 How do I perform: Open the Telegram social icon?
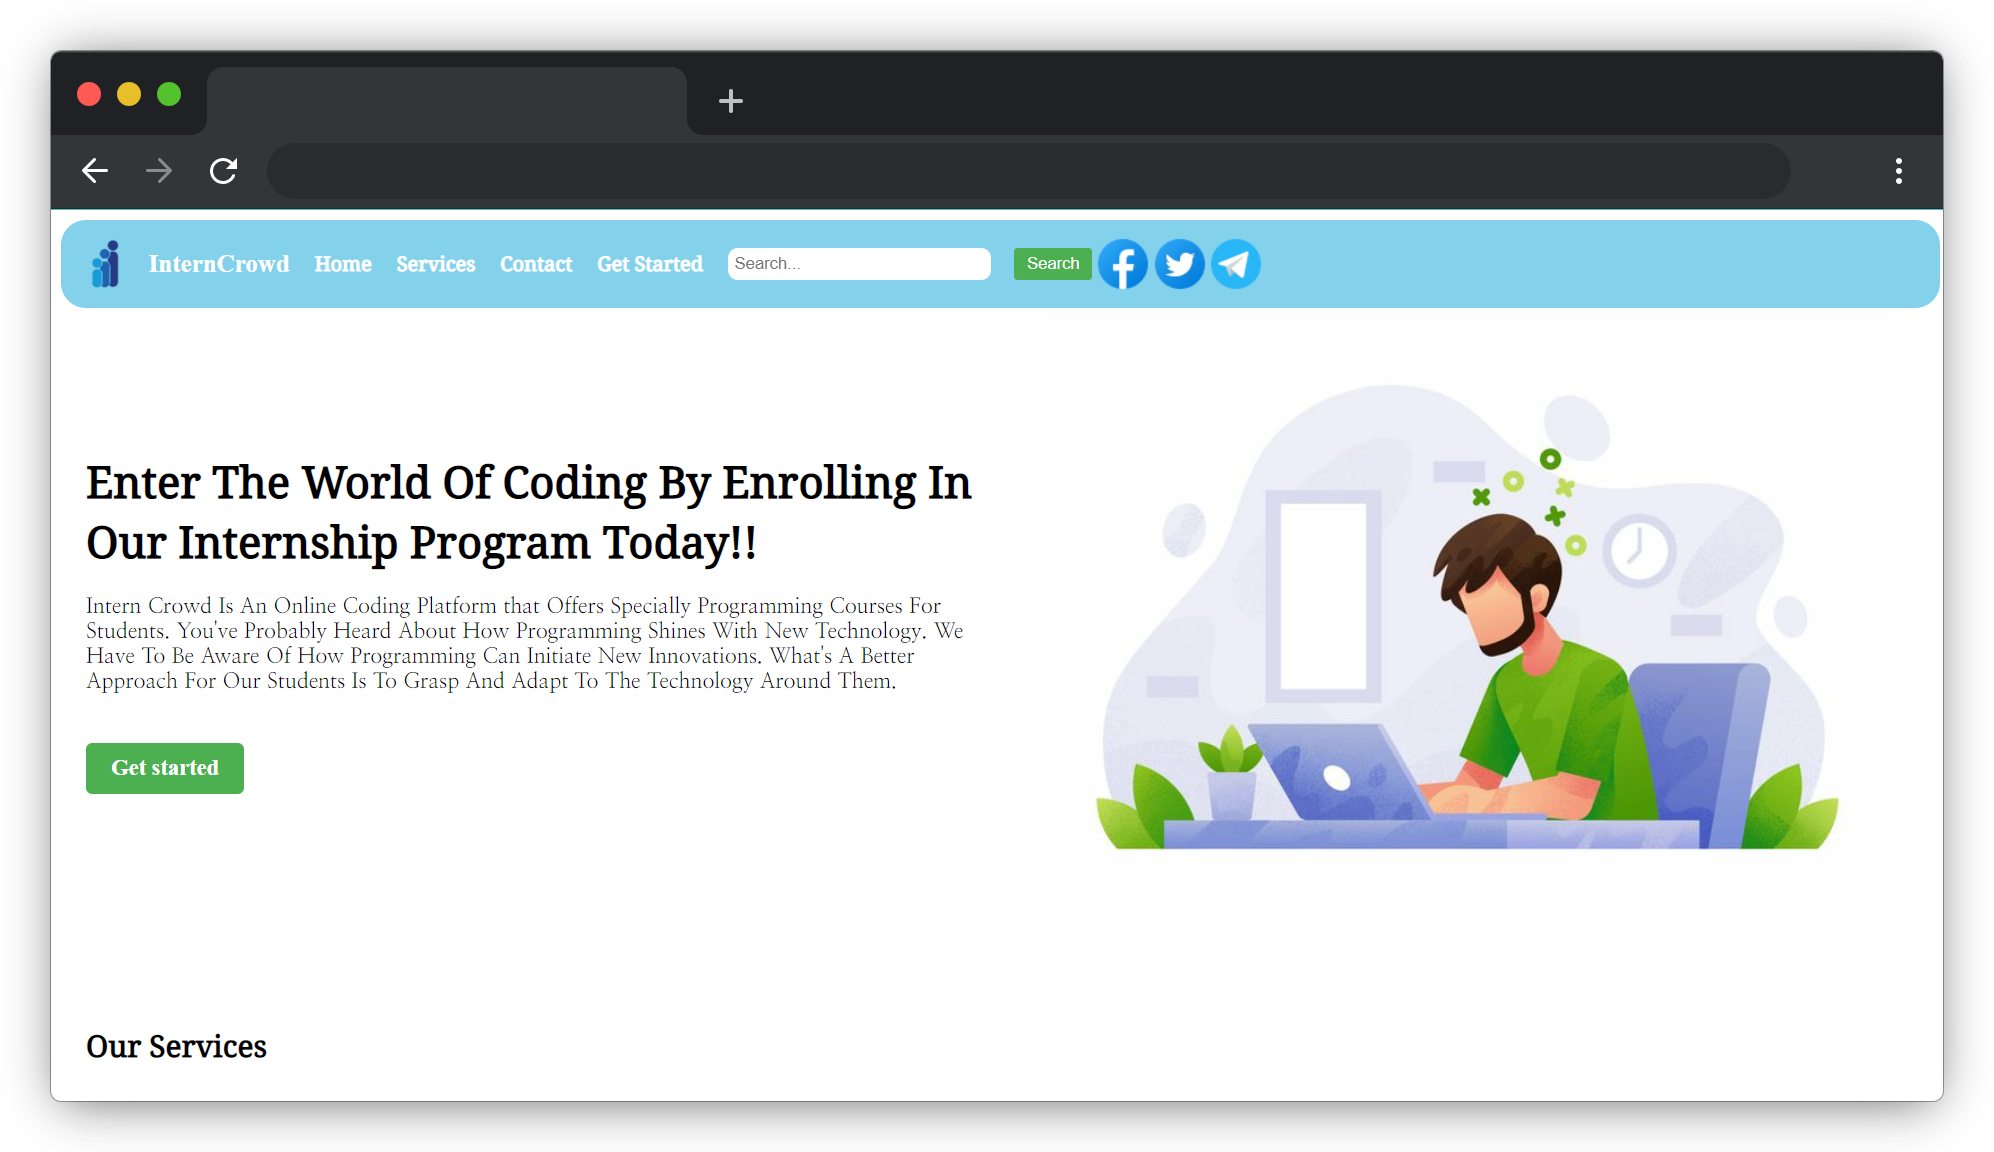[1236, 264]
